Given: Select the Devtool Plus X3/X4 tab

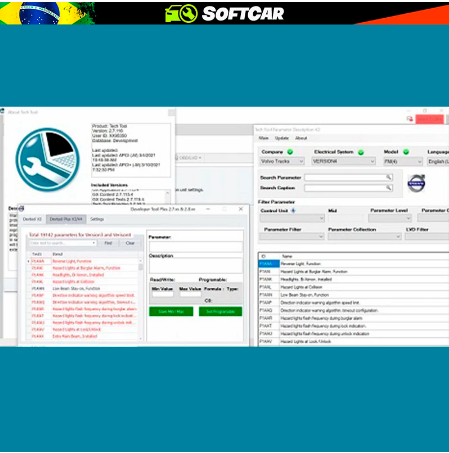Looking at the screenshot, I should (66, 219).
